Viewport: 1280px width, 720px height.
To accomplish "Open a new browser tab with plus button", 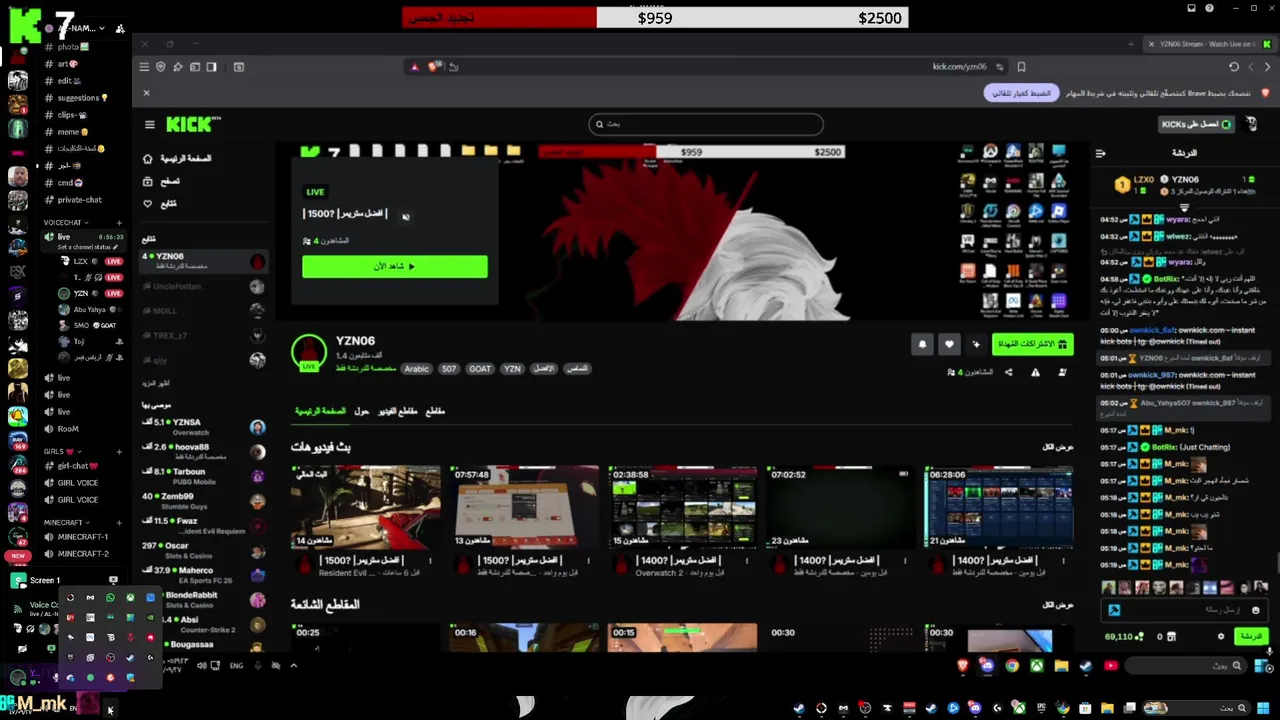I will (1131, 44).
